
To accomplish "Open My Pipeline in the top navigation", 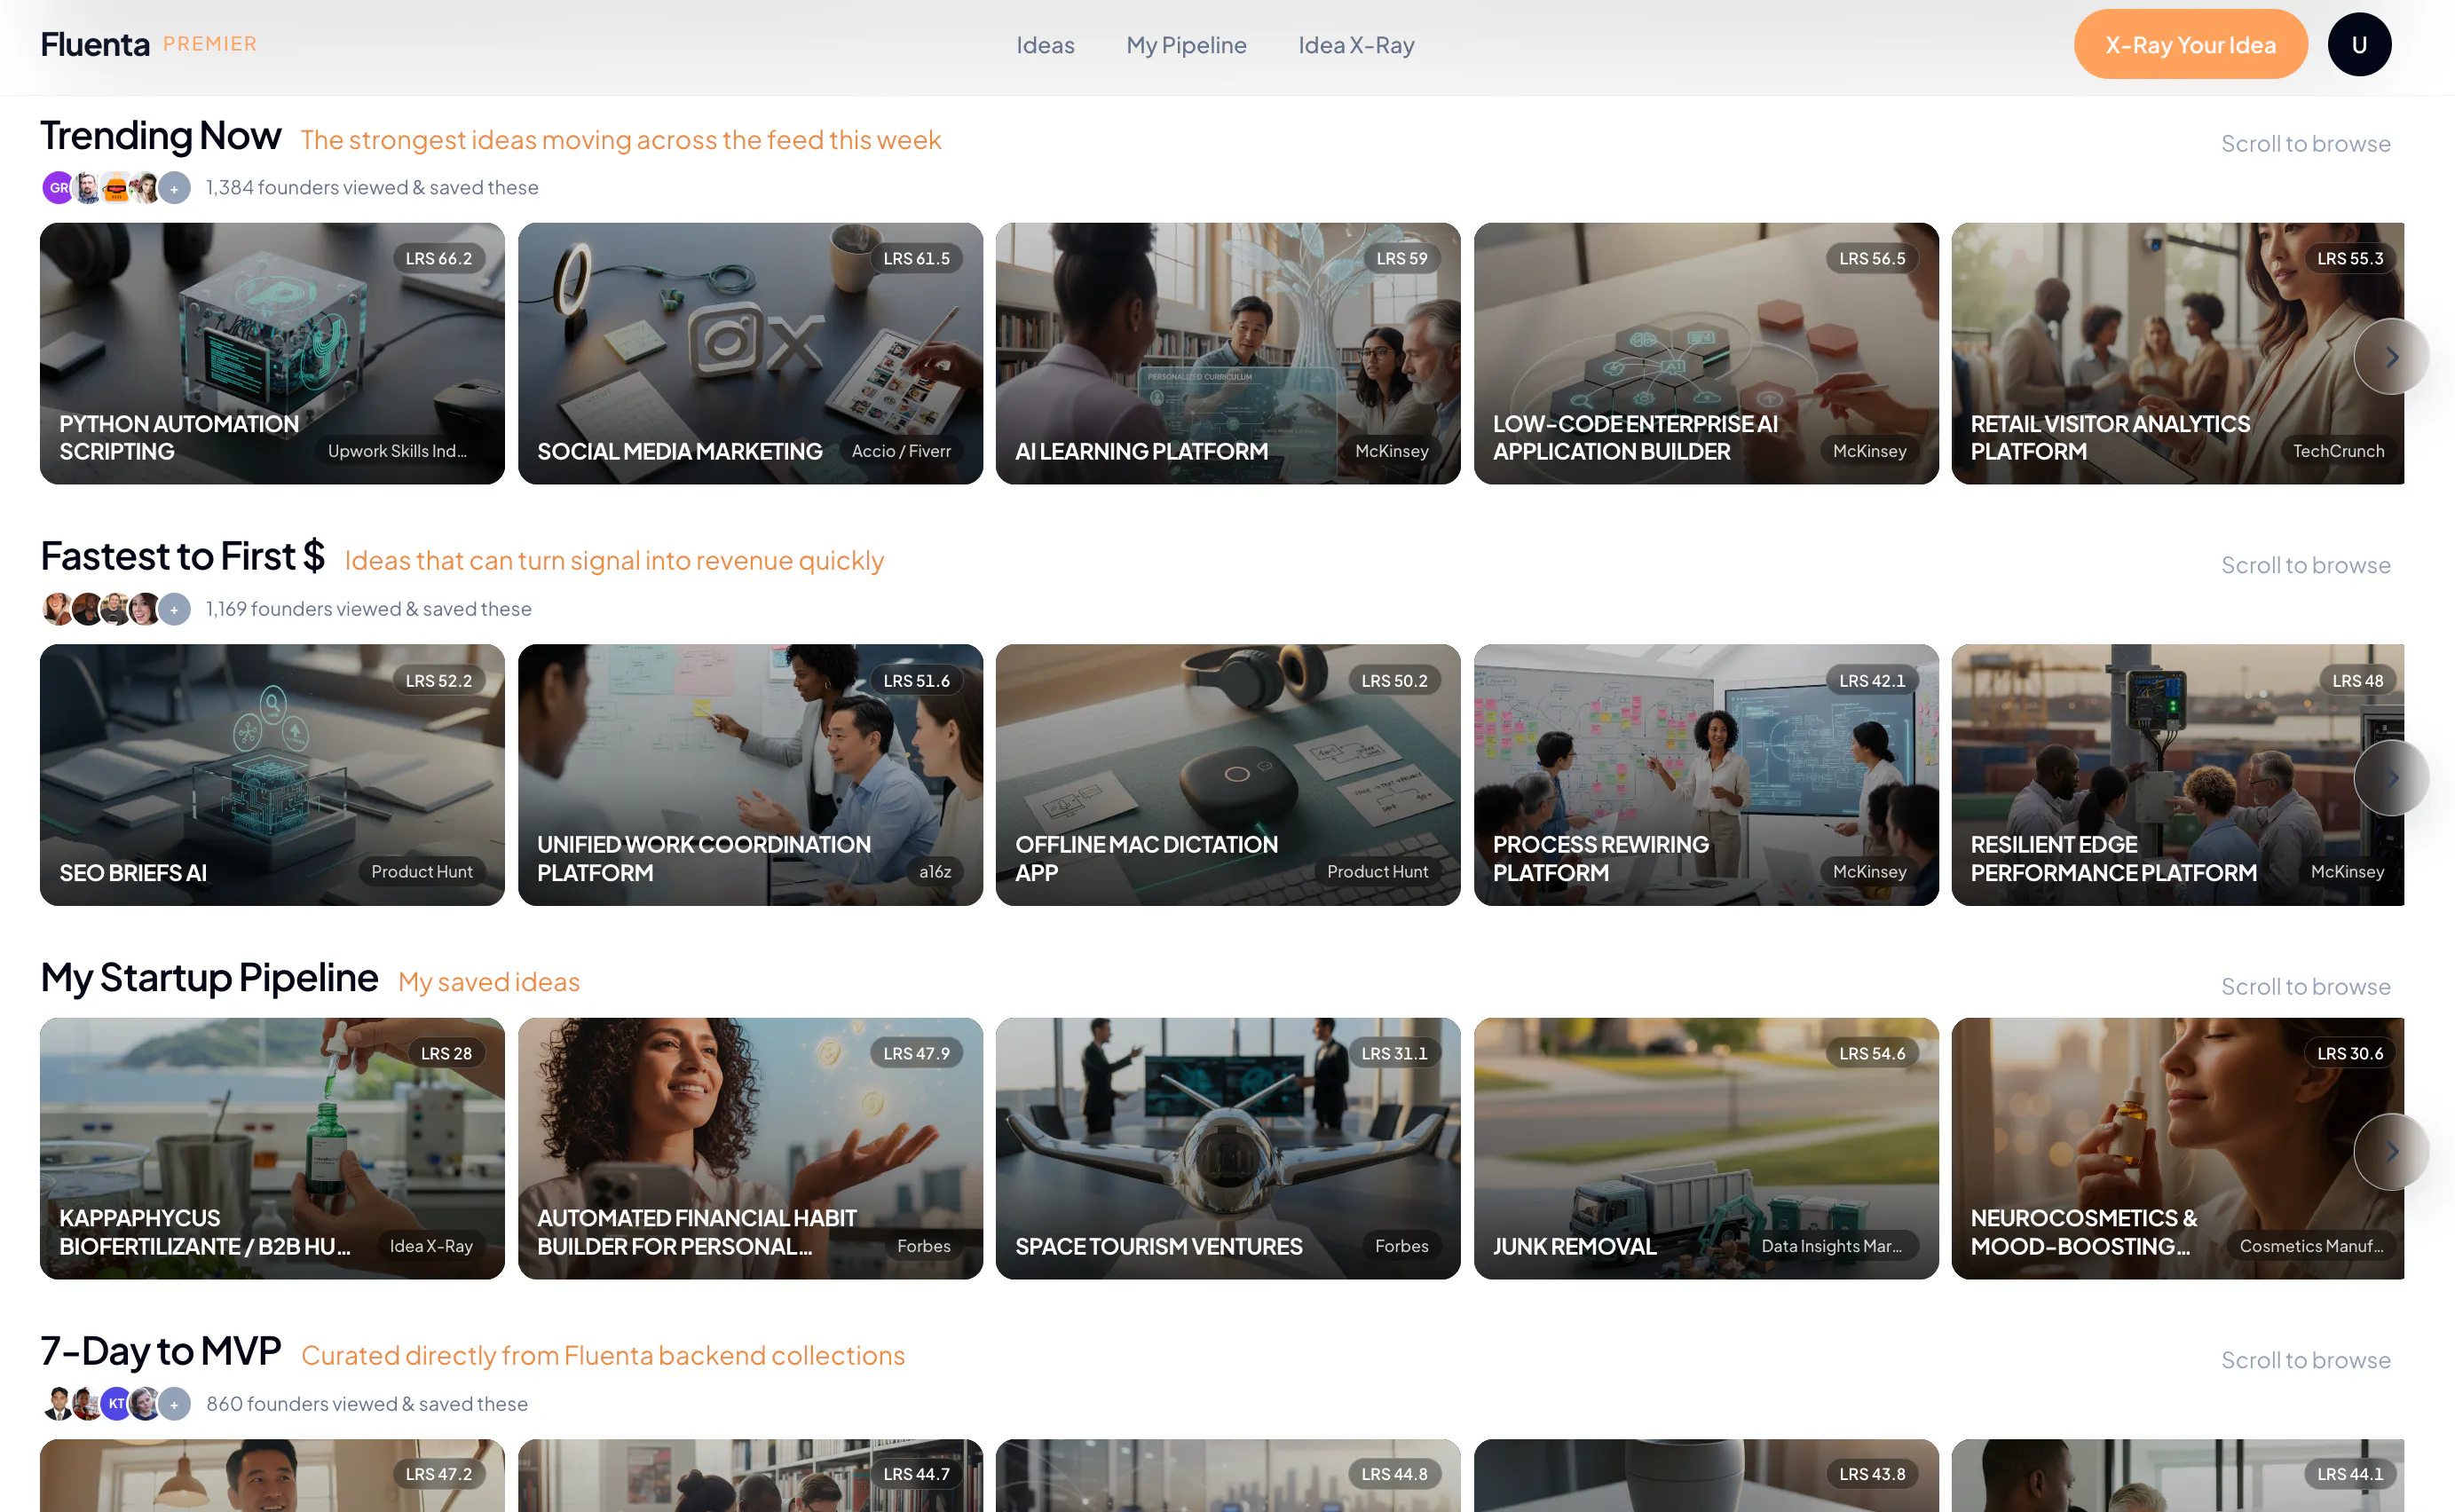I will (x=1186, y=45).
